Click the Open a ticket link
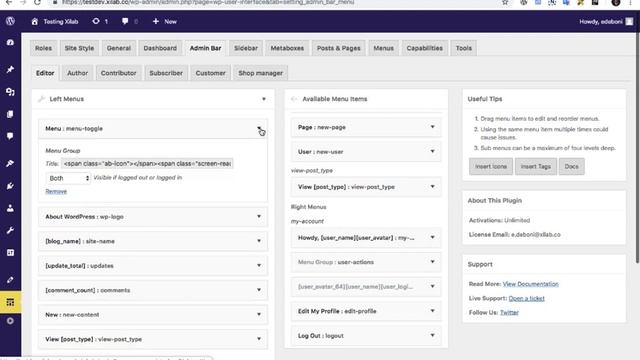640x360 pixels. (x=526, y=298)
